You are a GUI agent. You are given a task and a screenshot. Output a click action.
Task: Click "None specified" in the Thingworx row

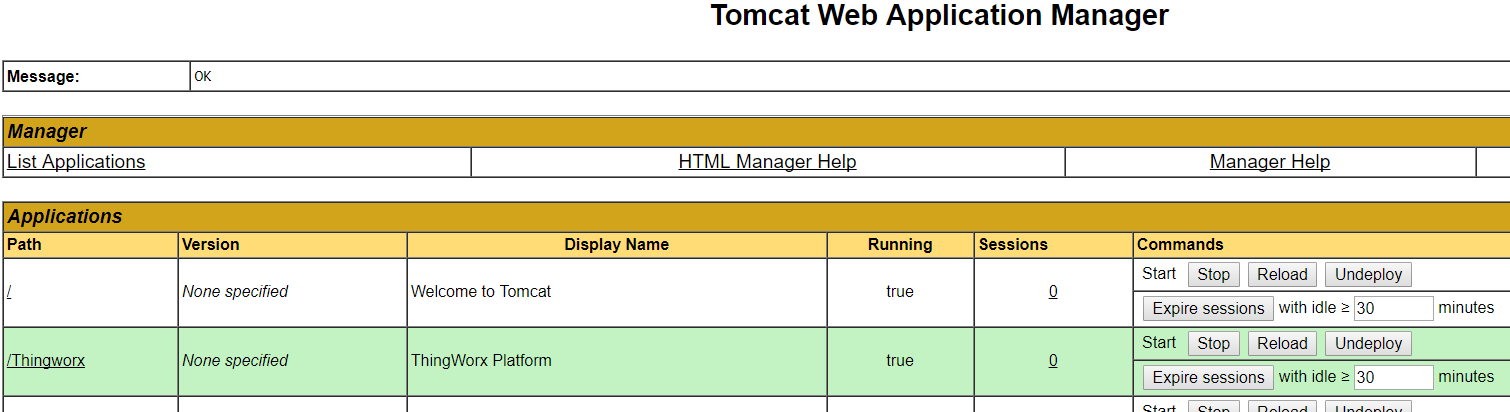[x=235, y=361]
